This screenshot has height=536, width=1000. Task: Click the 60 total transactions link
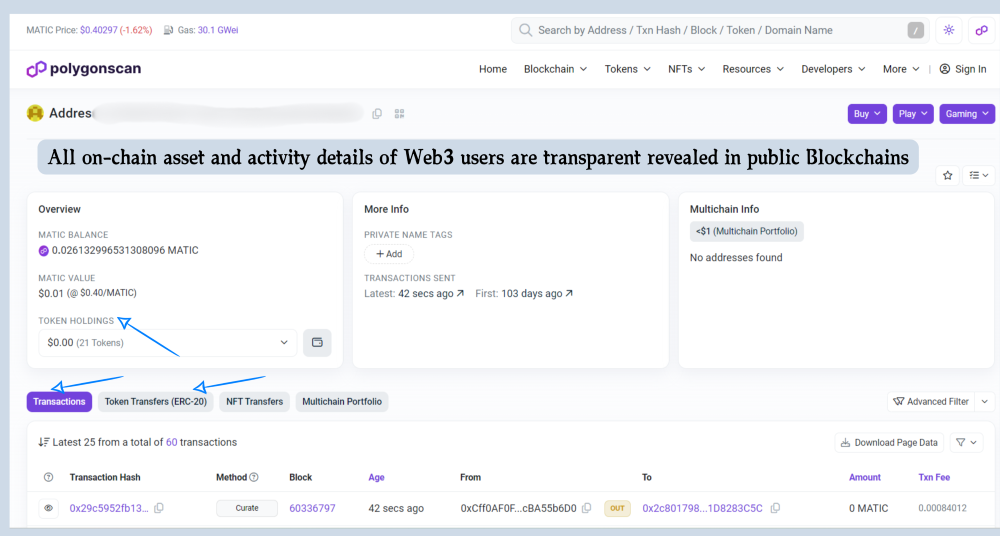coord(172,442)
